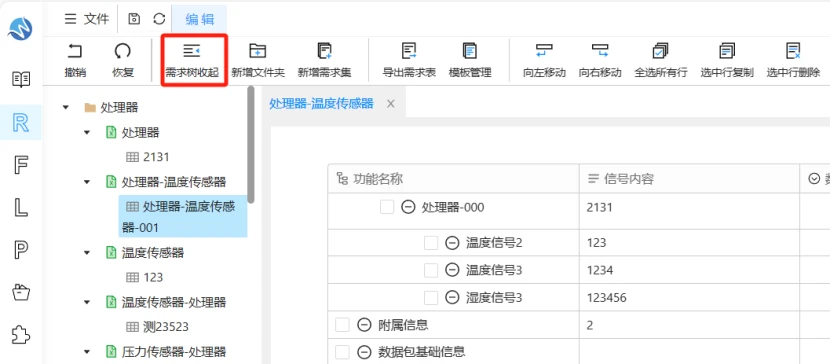Click 撤销 undo button
830x364 pixels.
tap(75, 61)
